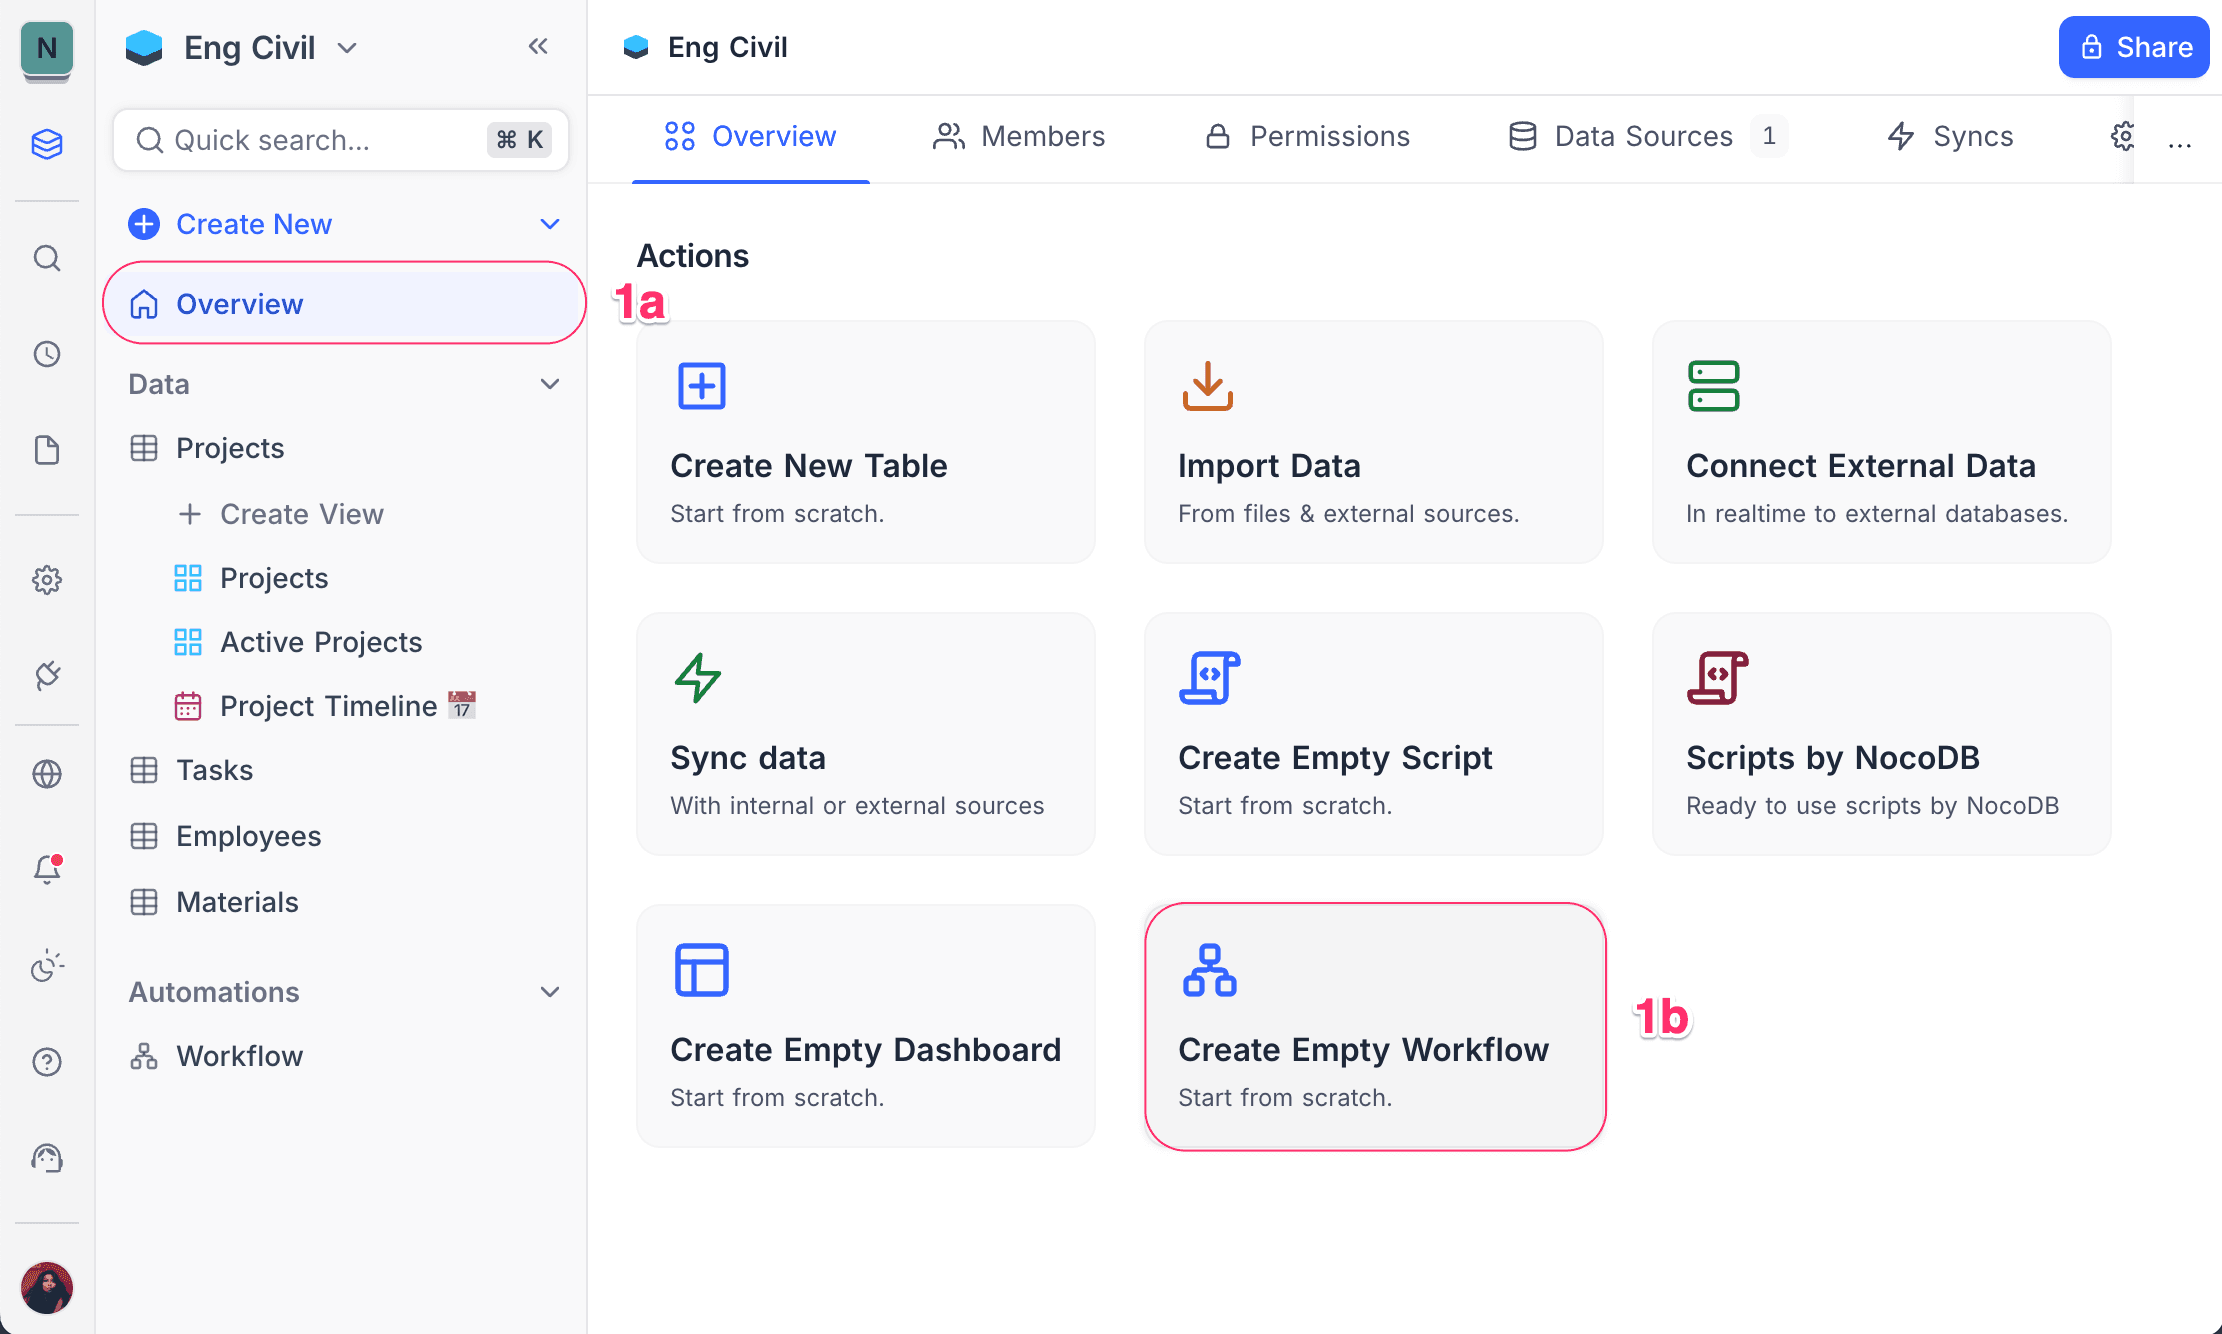Select Create Empty Workflow card
The height and width of the screenshot is (1334, 2222).
[x=1373, y=1026]
